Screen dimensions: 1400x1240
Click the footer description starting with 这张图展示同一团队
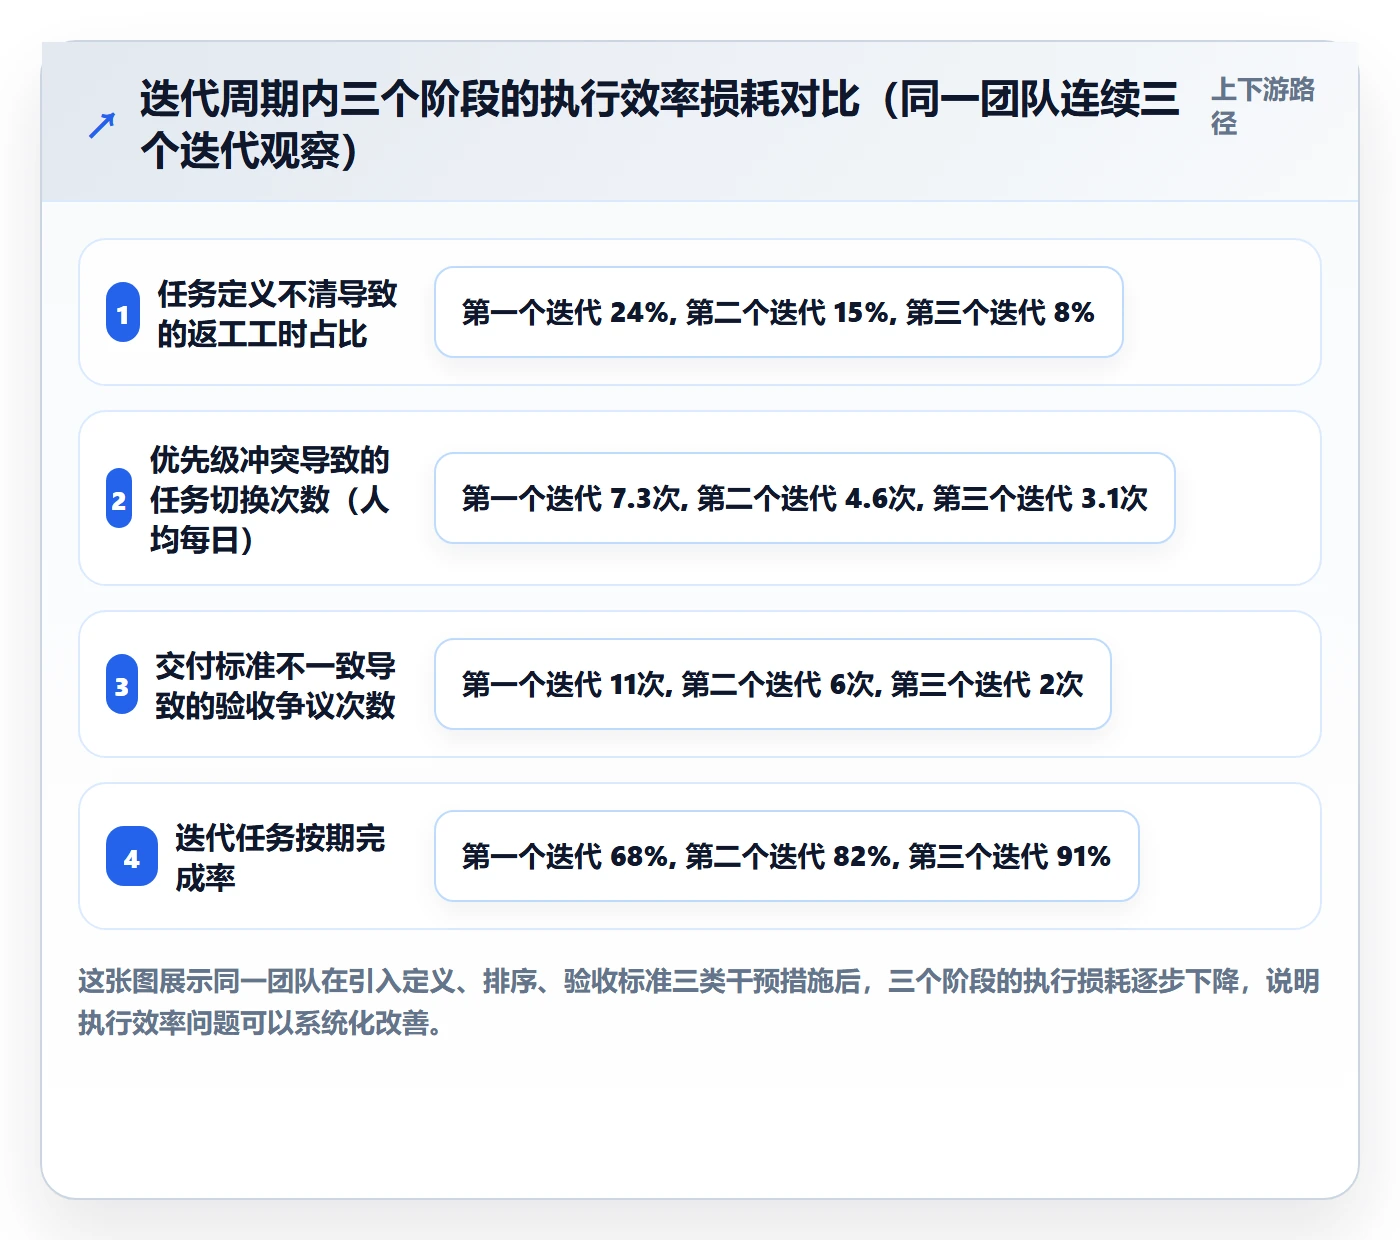coord(699,1002)
